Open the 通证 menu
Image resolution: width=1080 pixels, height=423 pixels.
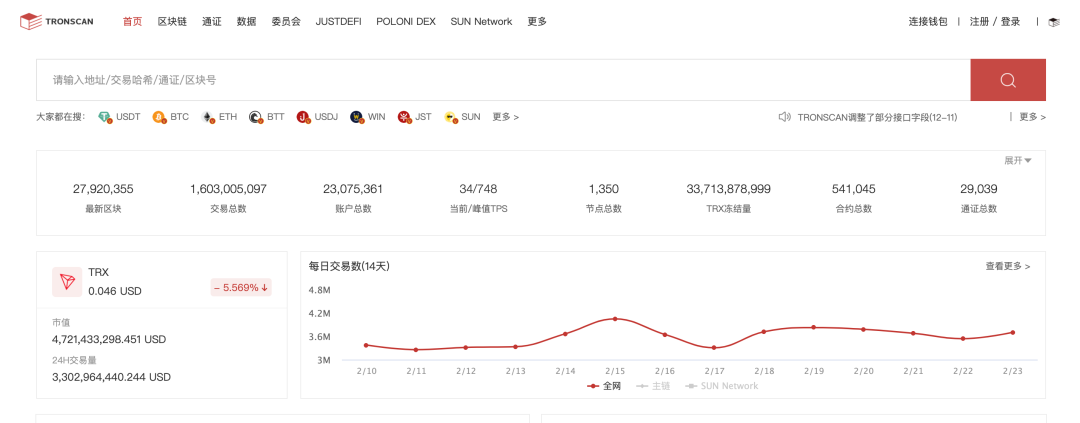click(x=211, y=21)
